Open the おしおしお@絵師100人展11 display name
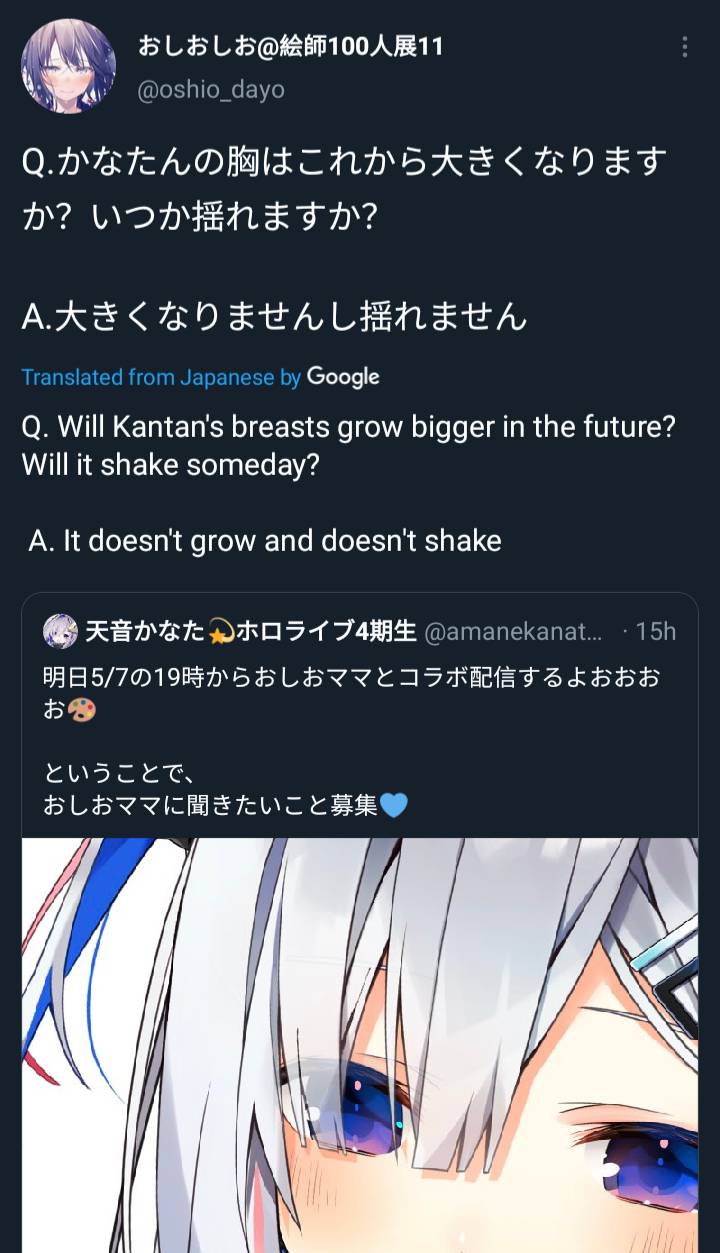The image size is (720, 1253). (291, 46)
